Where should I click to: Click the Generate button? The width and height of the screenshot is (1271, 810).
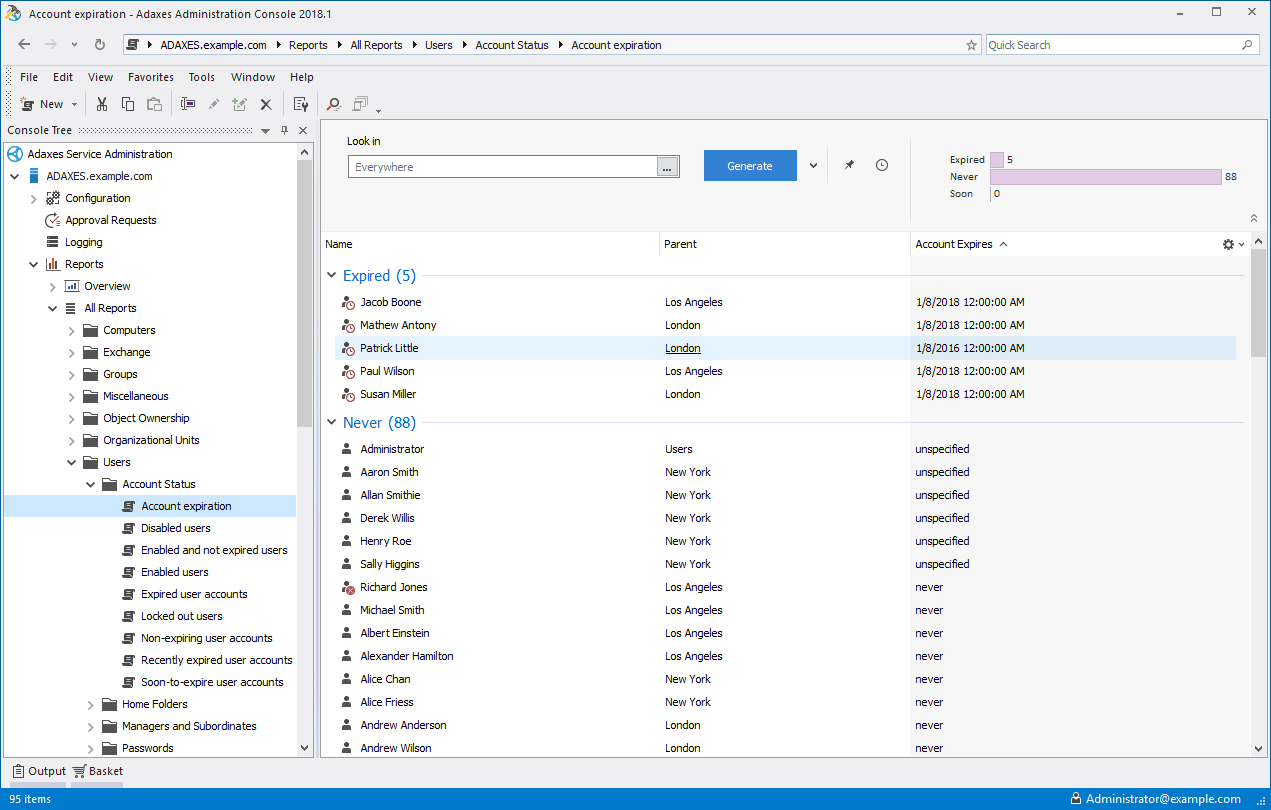tap(750, 166)
